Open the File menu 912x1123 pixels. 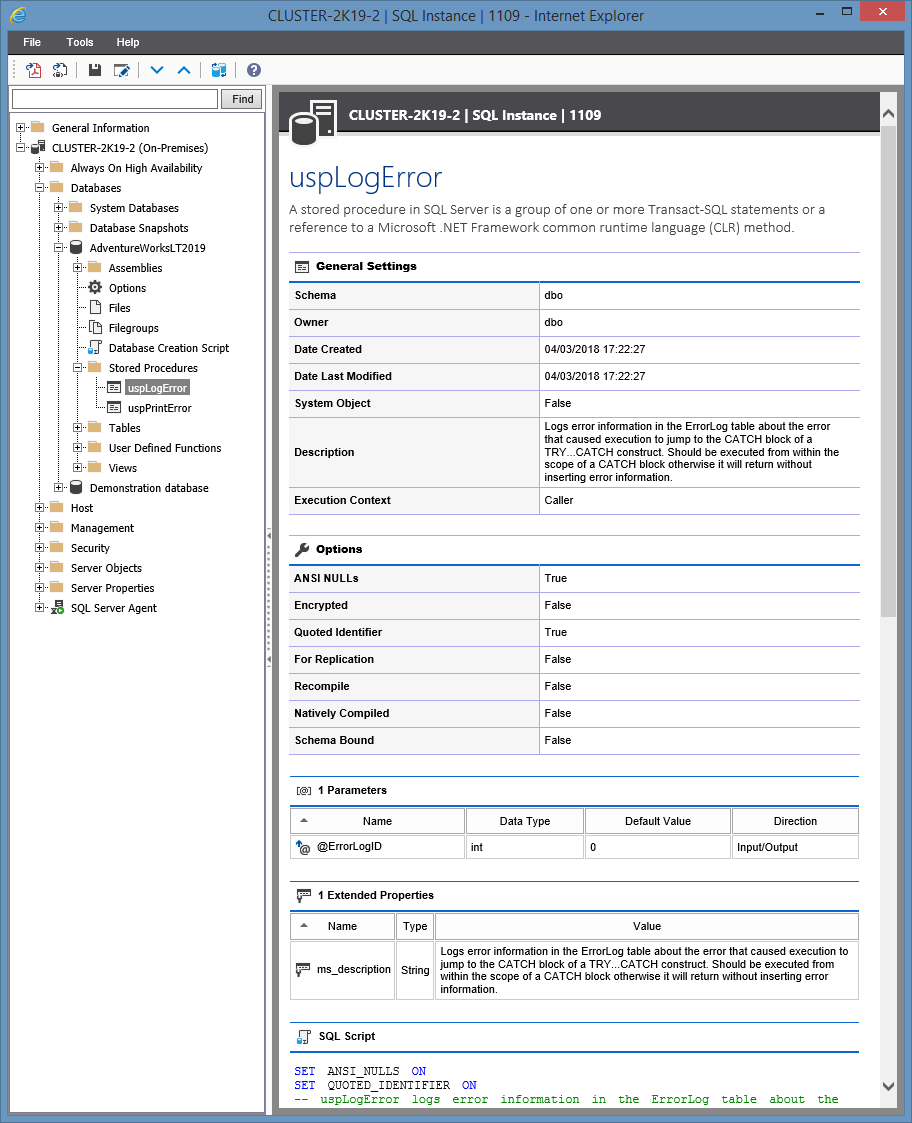point(32,42)
